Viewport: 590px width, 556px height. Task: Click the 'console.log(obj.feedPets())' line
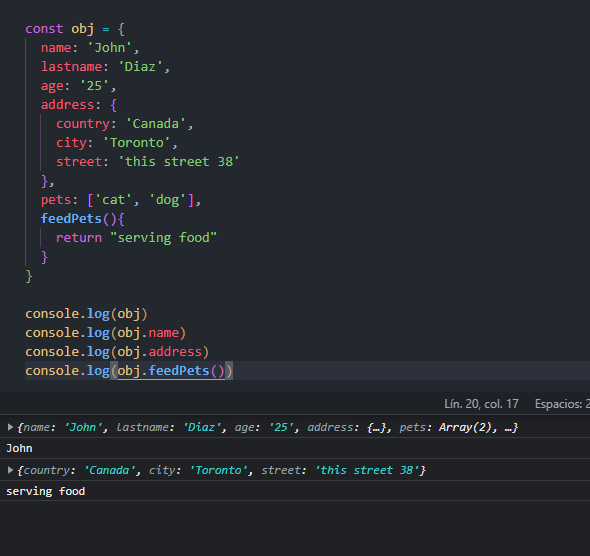coord(129,371)
